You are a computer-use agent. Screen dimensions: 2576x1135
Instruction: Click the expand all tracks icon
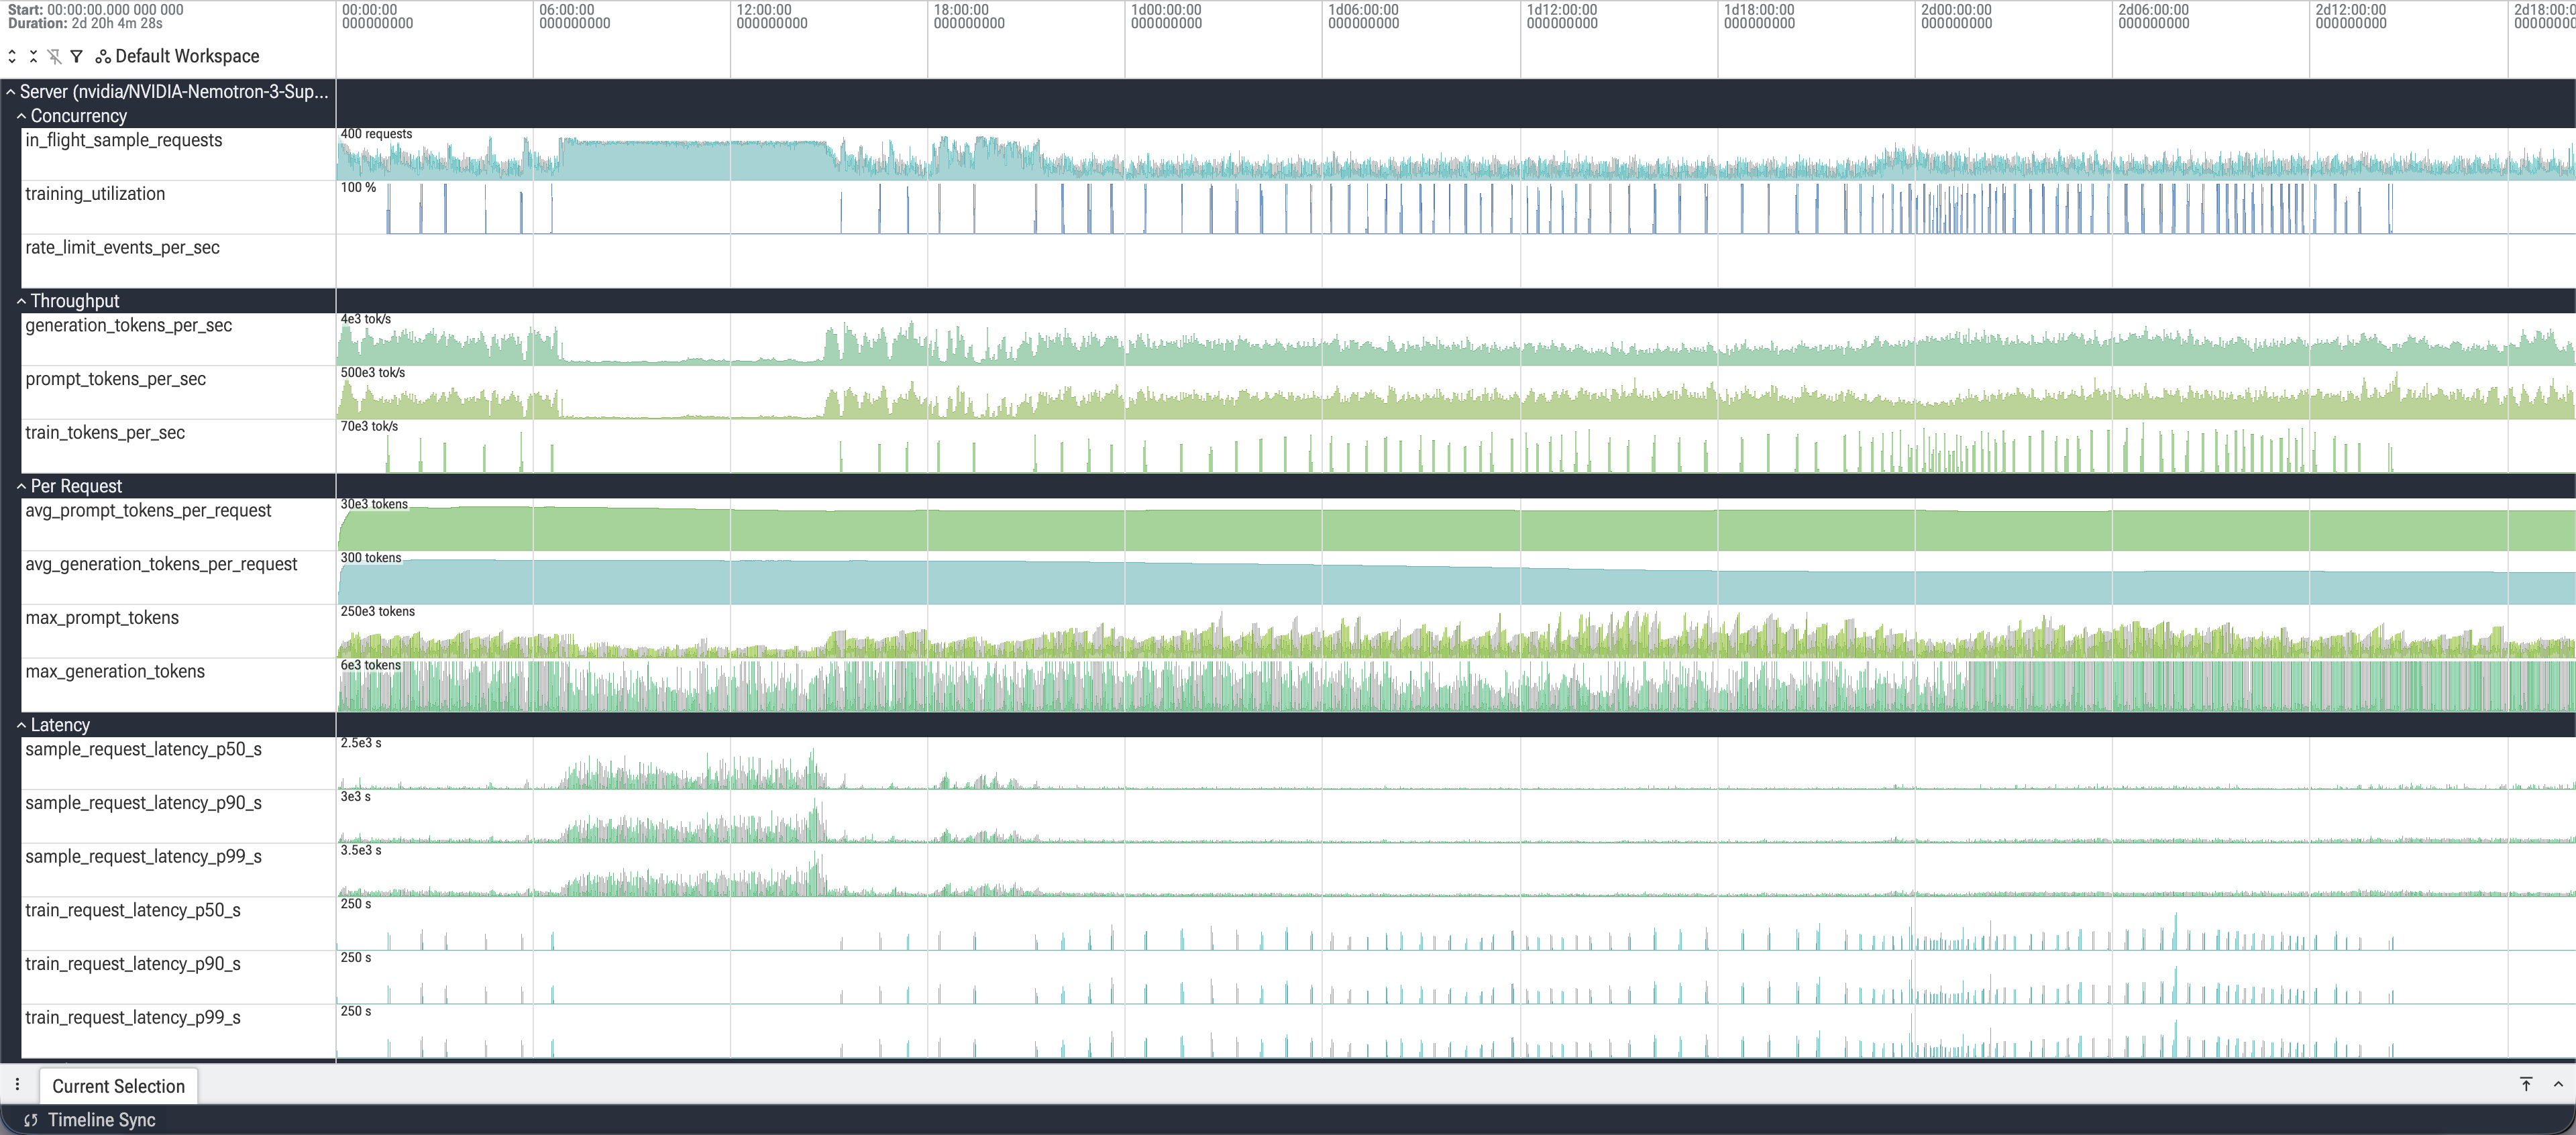coord(12,57)
